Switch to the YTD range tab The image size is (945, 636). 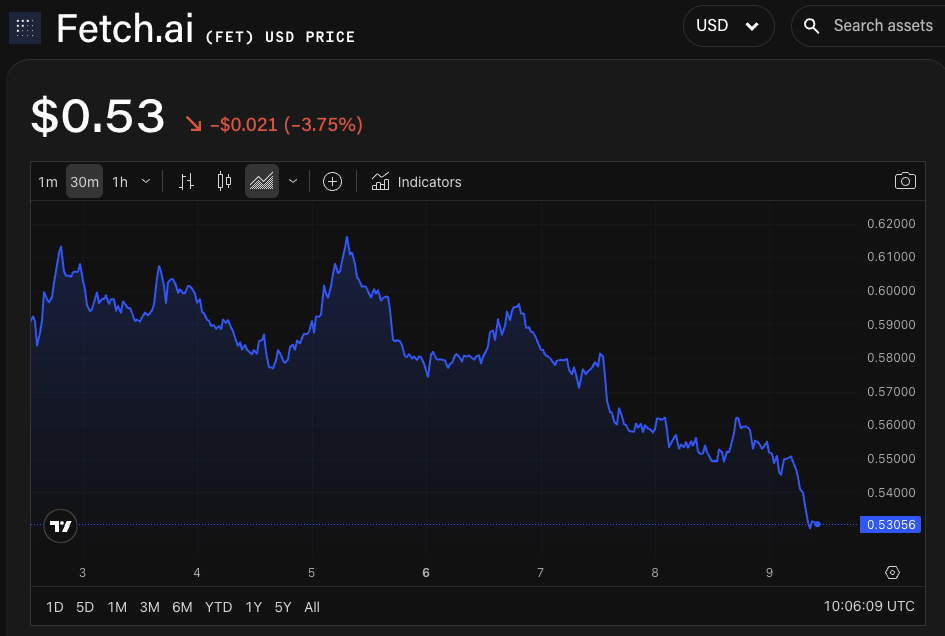pos(218,606)
